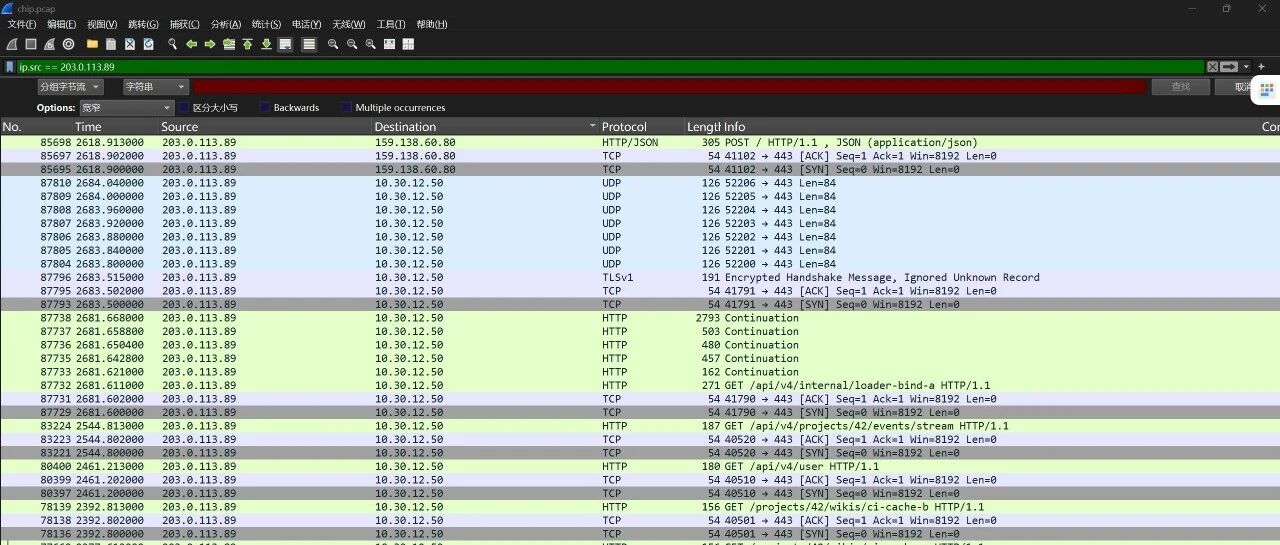Select packet 85698 POST / HTTP/1.1 row
1280x545 pixels.
(x=640, y=142)
